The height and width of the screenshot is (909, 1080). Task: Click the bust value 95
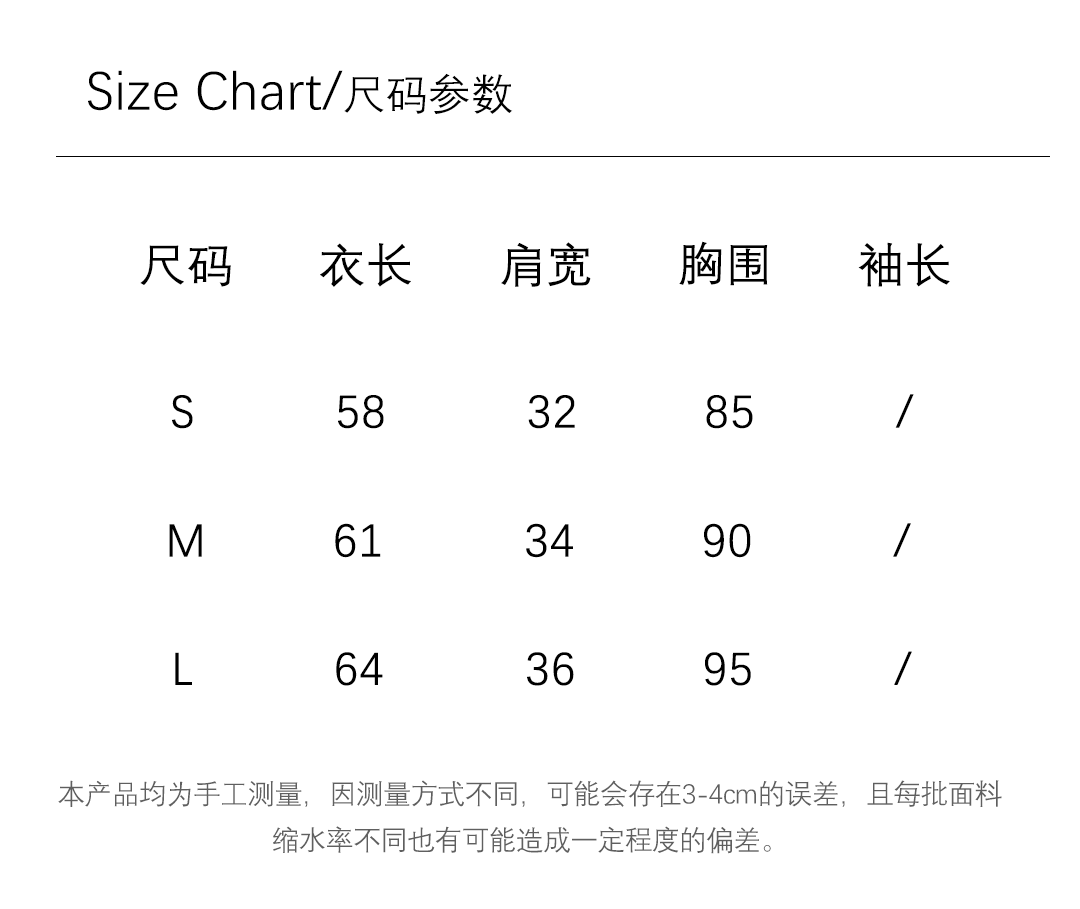click(727, 670)
